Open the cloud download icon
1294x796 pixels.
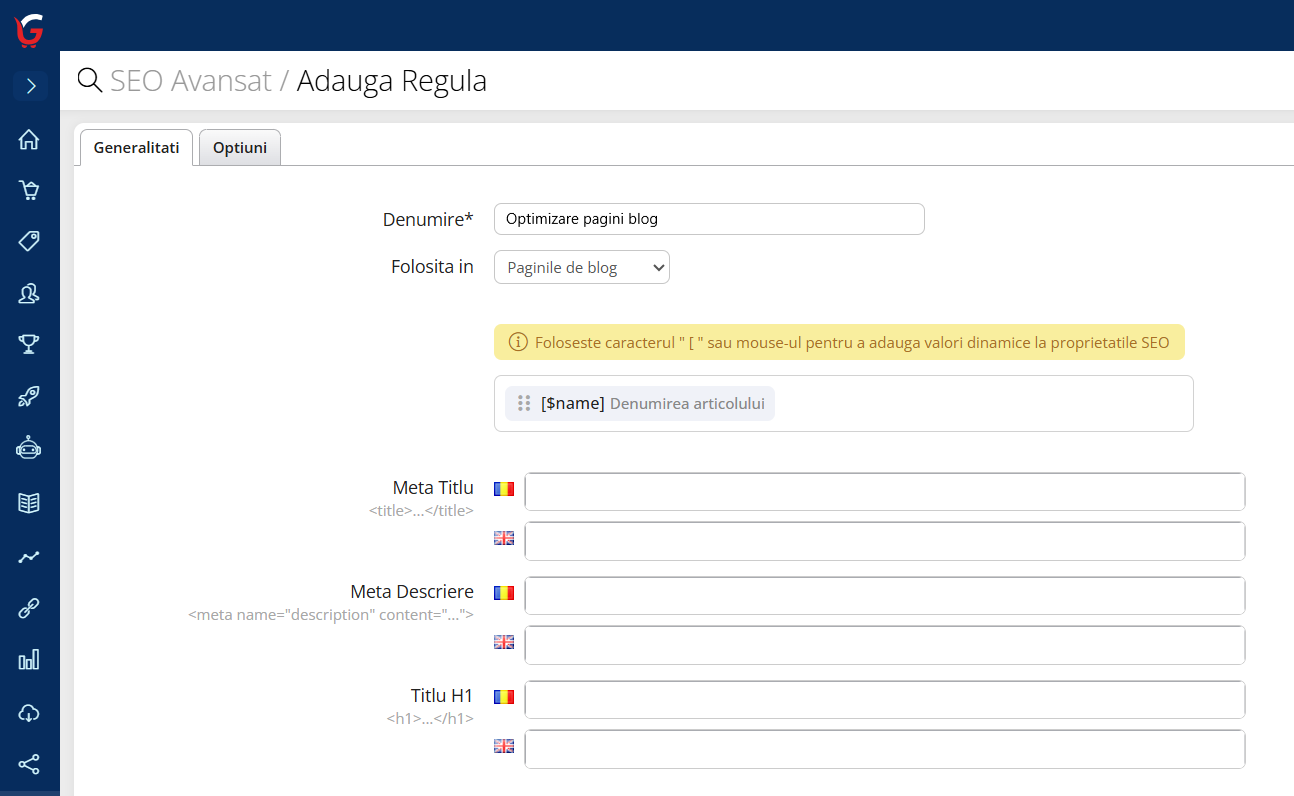[x=29, y=713]
